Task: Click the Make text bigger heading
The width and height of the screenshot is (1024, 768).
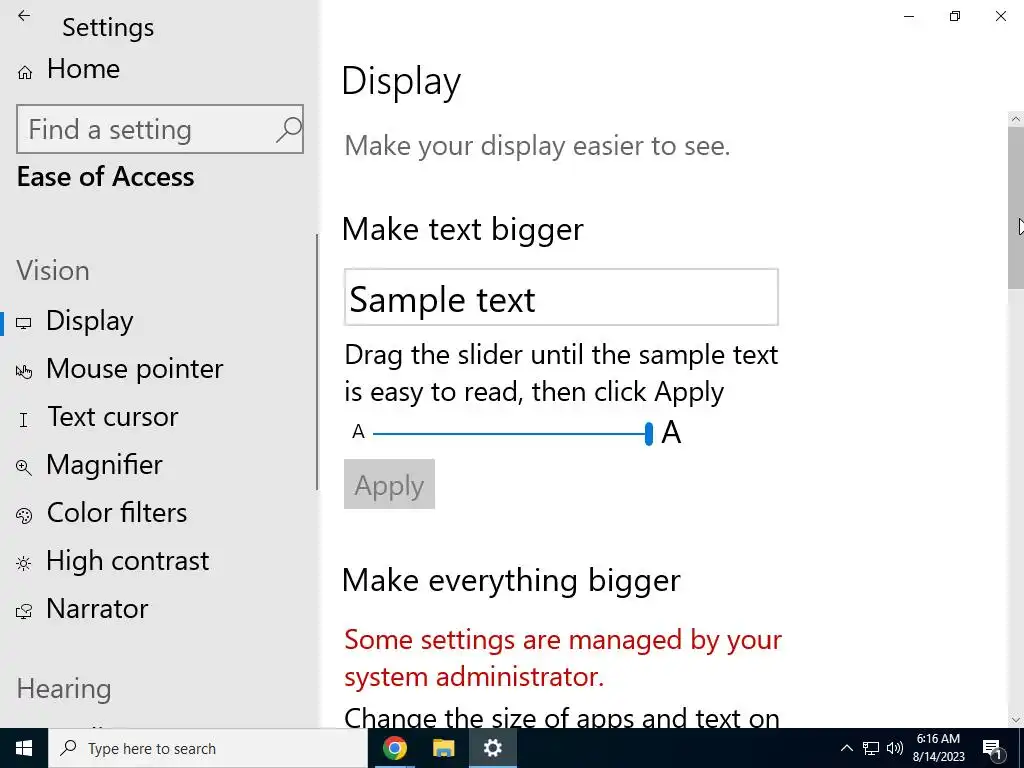Action: [462, 229]
